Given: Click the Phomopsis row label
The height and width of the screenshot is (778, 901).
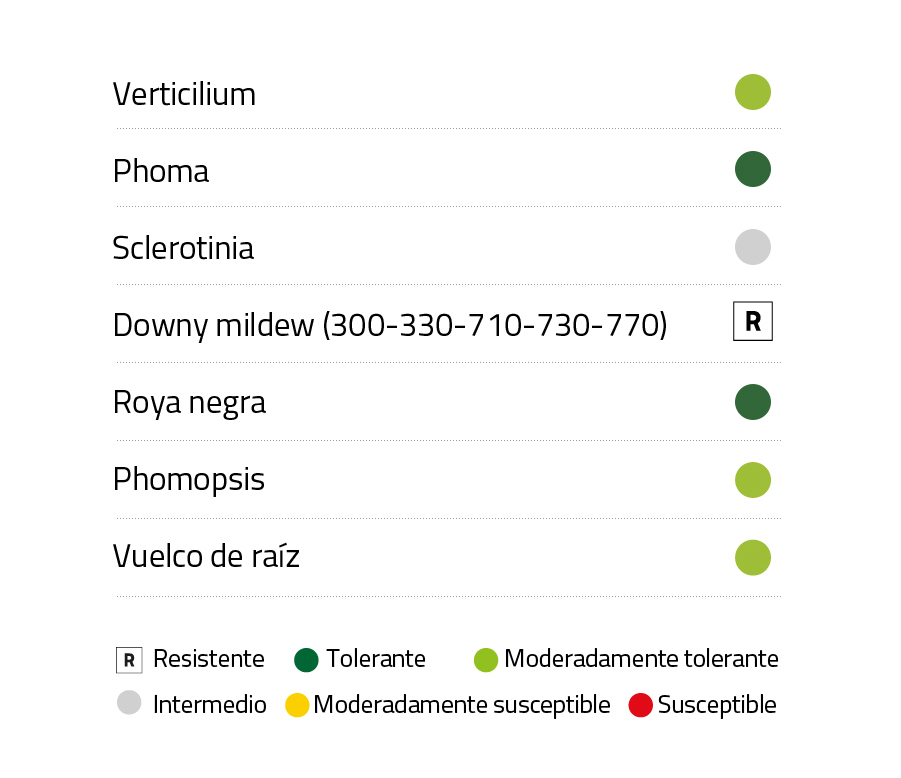Looking at the screenshot, I should tap(188, 480).
